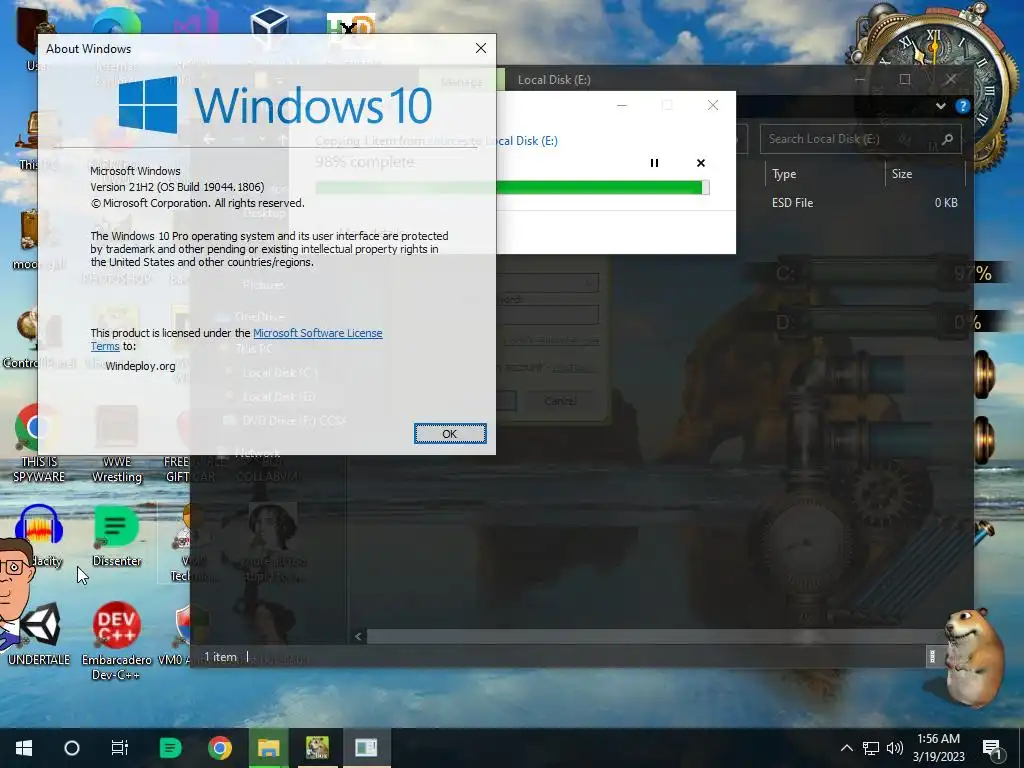
Task: Click the green copy progress bar
Action: tap(512, 188)
